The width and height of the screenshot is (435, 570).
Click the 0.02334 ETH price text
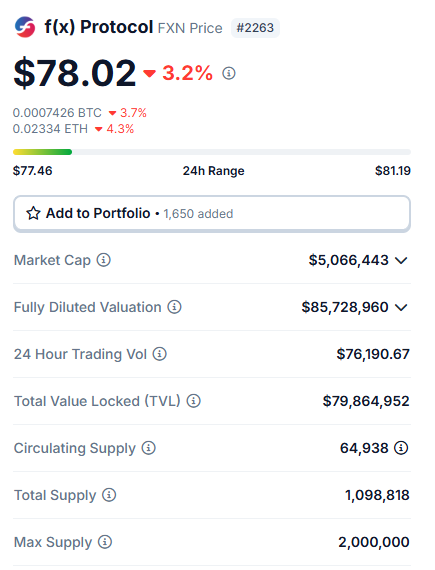[50, 129]
